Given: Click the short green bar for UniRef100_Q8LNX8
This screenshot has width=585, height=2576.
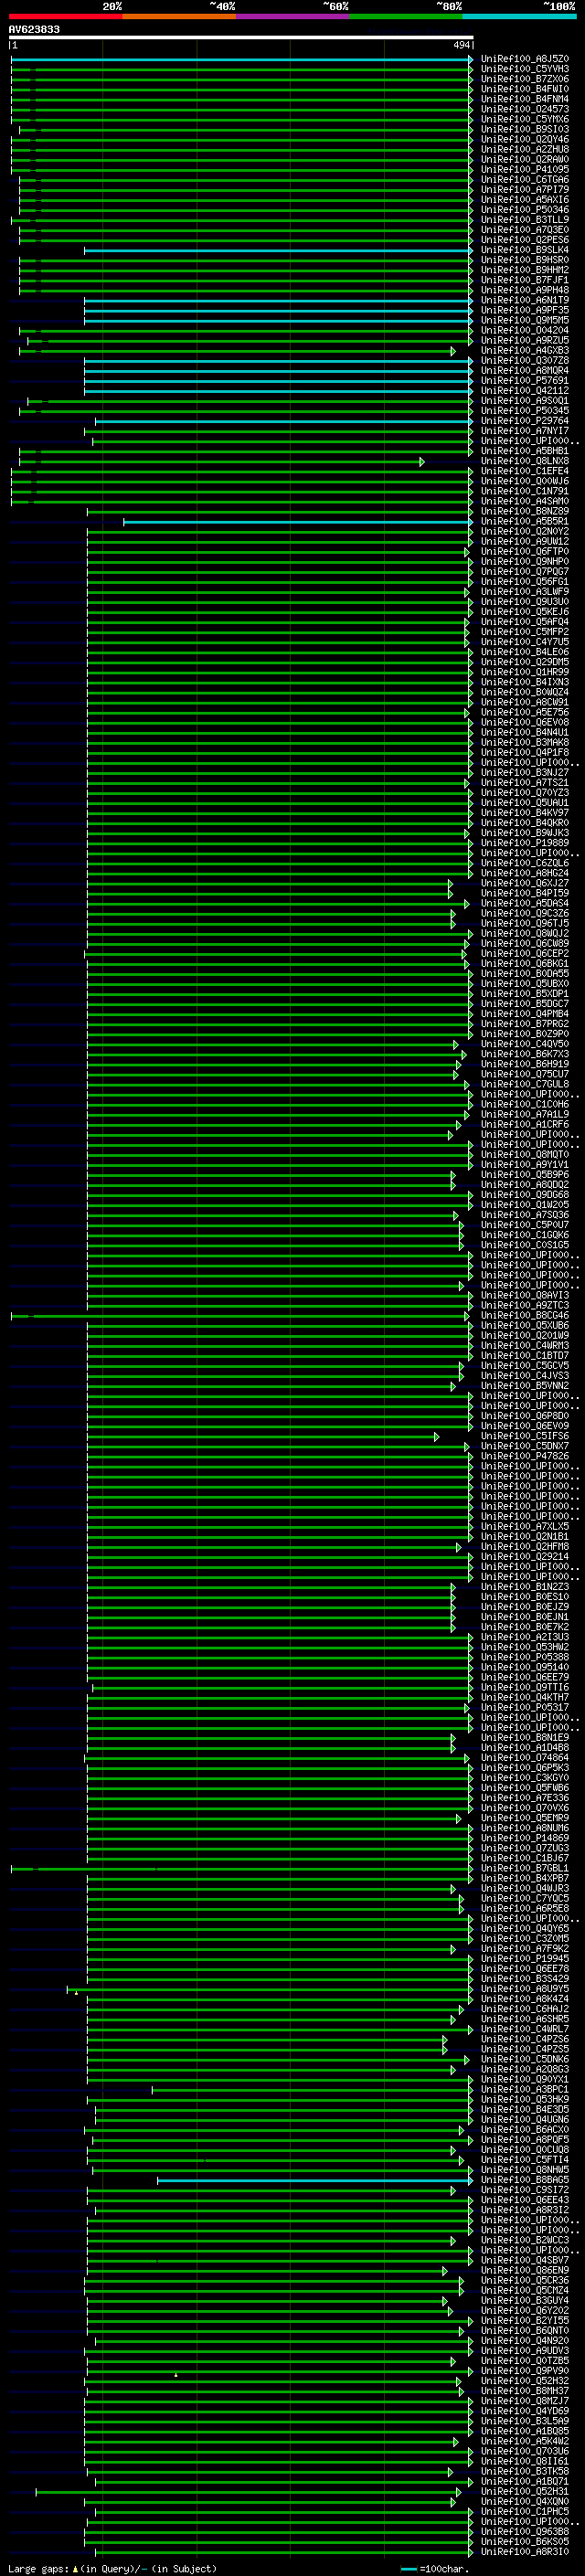Looking at the screenshot, I should 221,461.
